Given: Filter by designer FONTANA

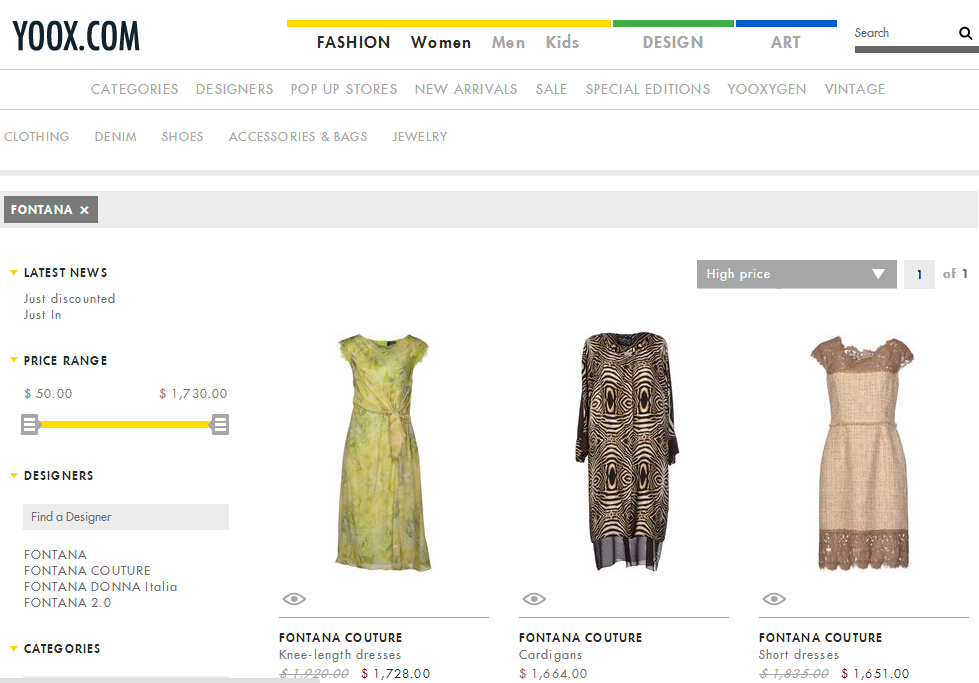Looking at the screenshot, I should (55, 554).
